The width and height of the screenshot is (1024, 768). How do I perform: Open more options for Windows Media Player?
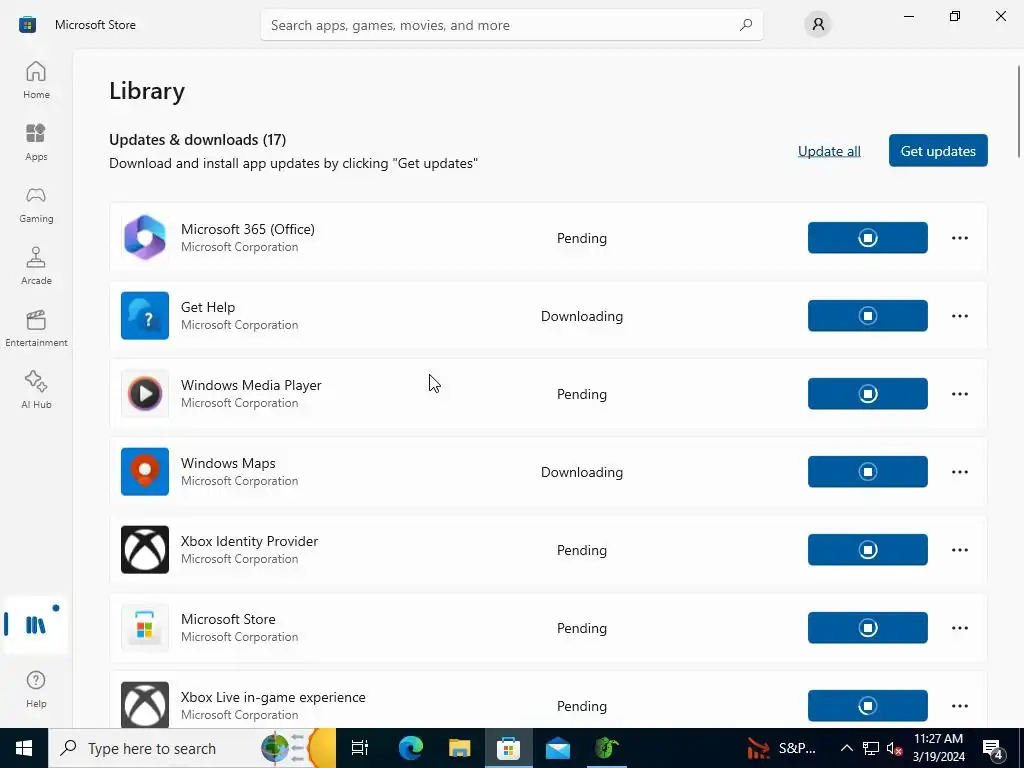(959, 394)
